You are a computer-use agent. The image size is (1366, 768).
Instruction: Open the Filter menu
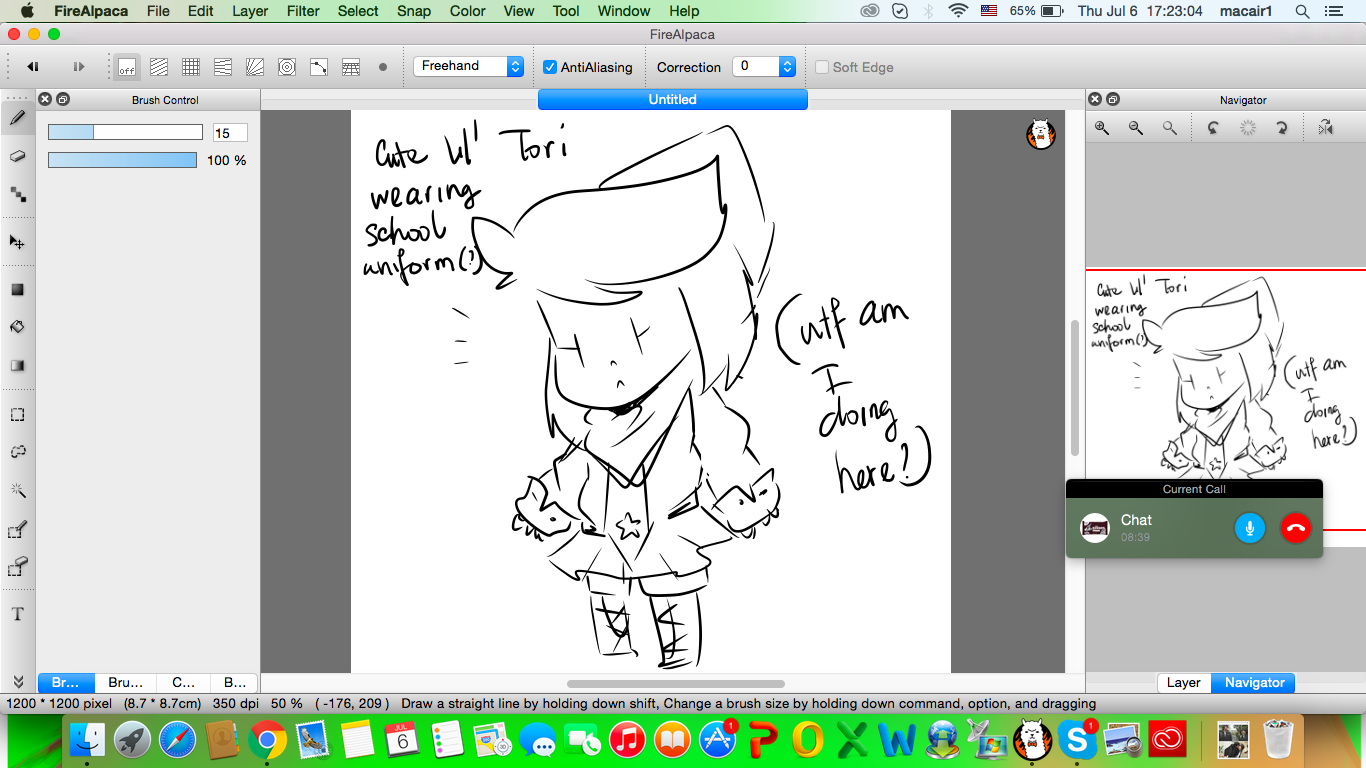[x=303, y=11]
